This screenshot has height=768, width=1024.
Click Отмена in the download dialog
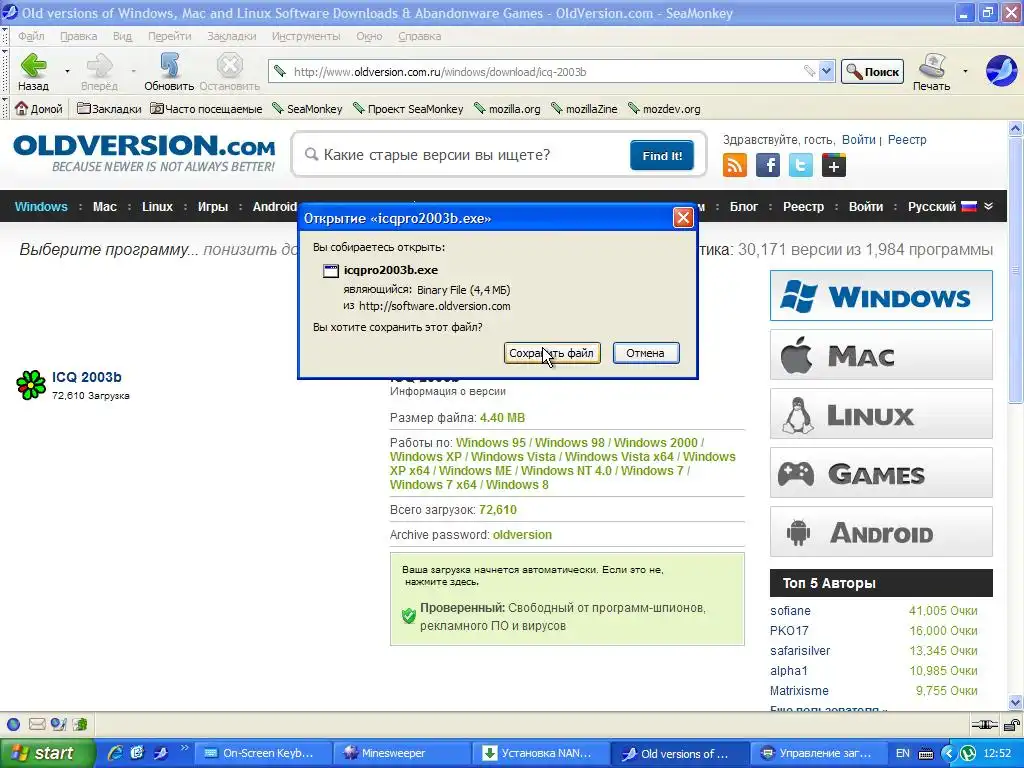(x=646, y=353)
